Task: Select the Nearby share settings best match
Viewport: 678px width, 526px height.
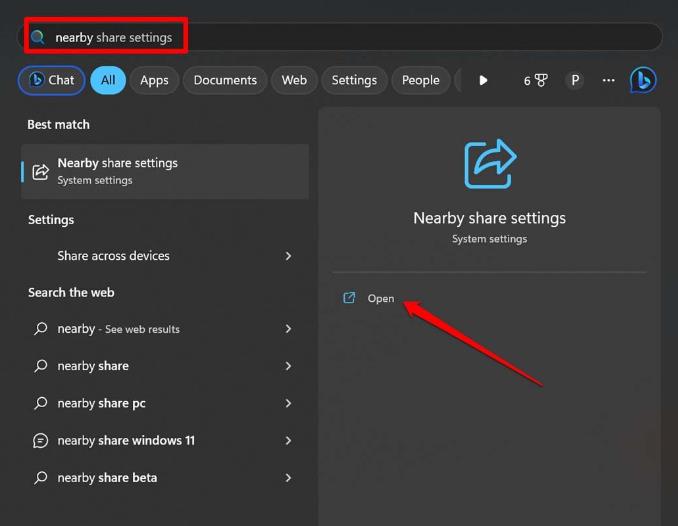Action: point(165,171)
